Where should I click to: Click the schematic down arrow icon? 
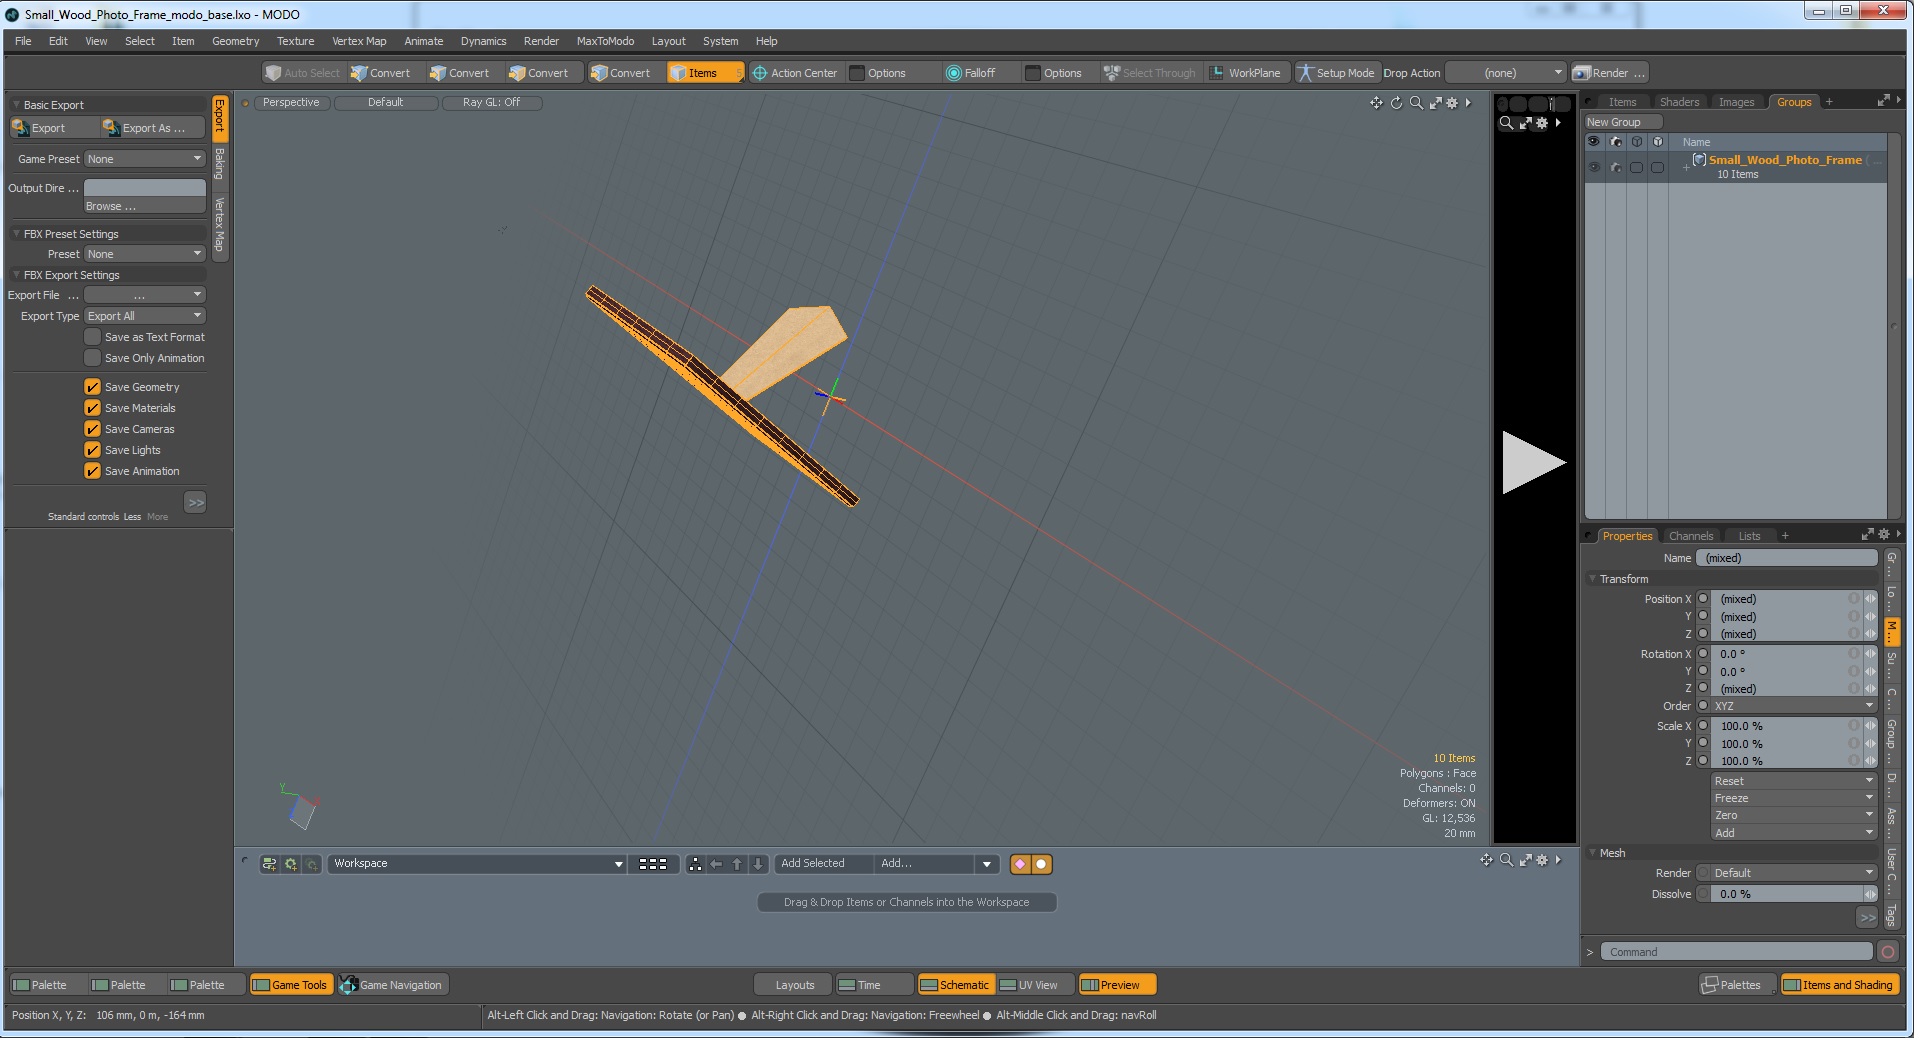[758, 864]
